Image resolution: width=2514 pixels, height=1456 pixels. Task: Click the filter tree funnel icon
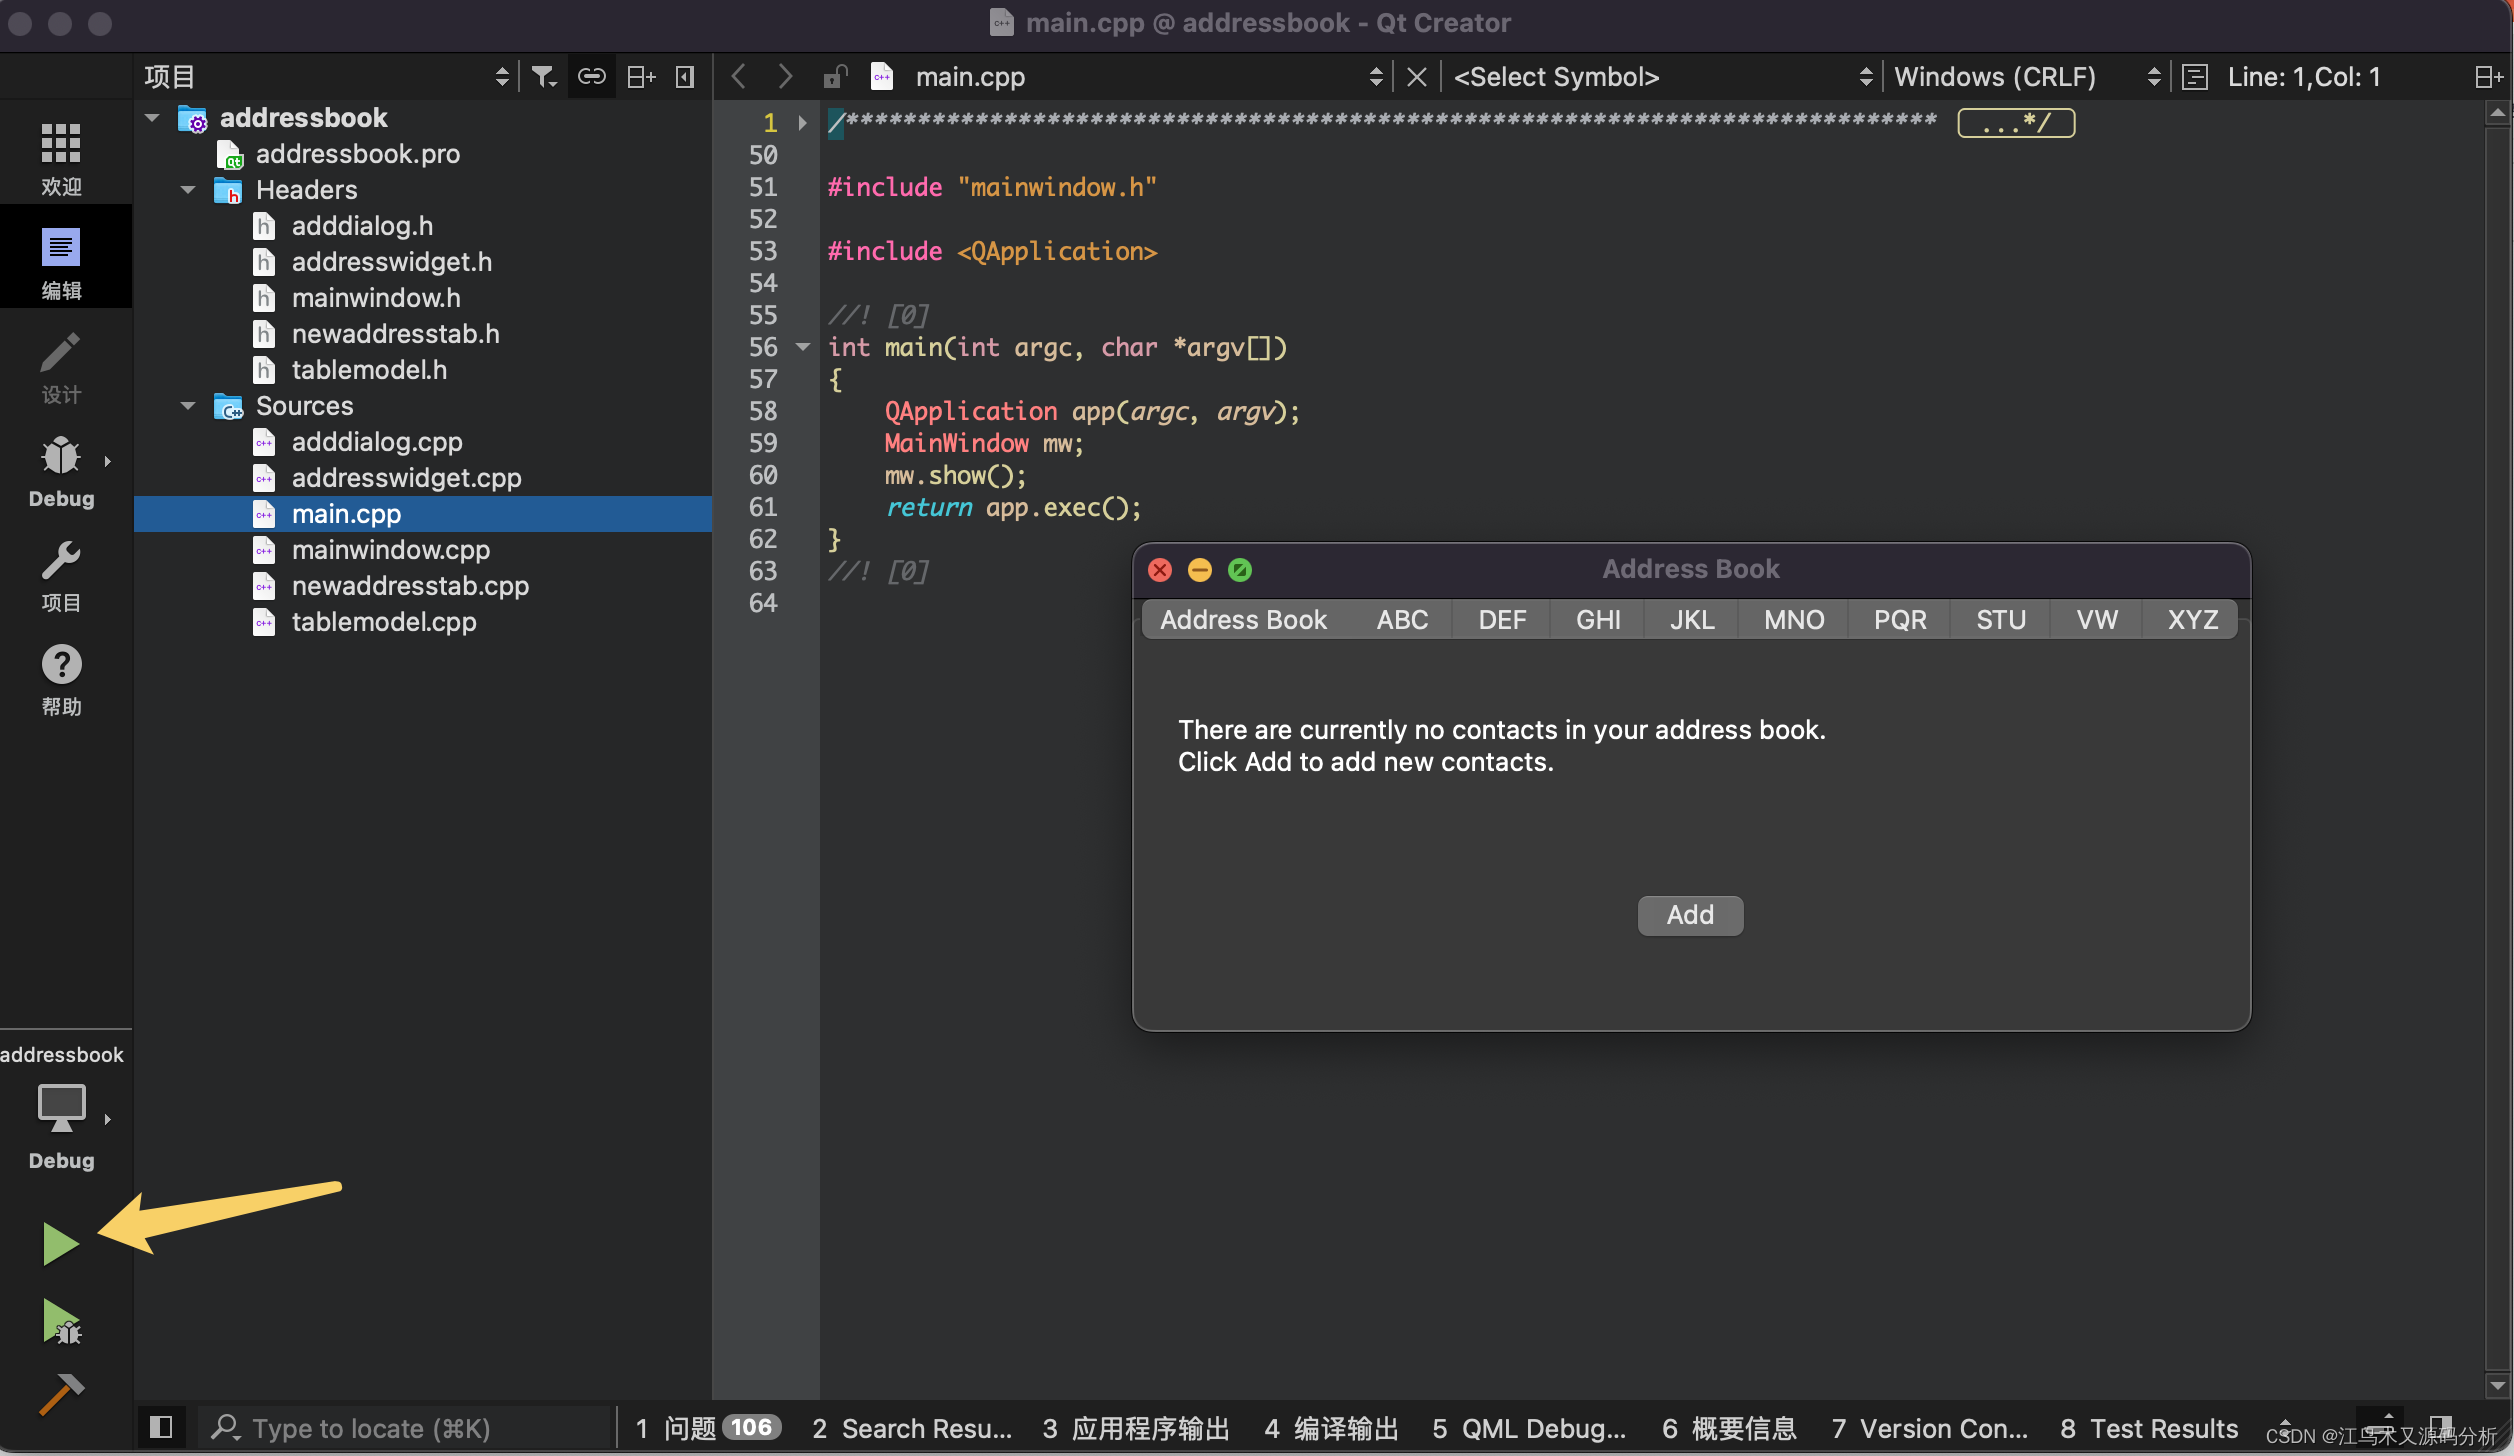click(544, 77)
